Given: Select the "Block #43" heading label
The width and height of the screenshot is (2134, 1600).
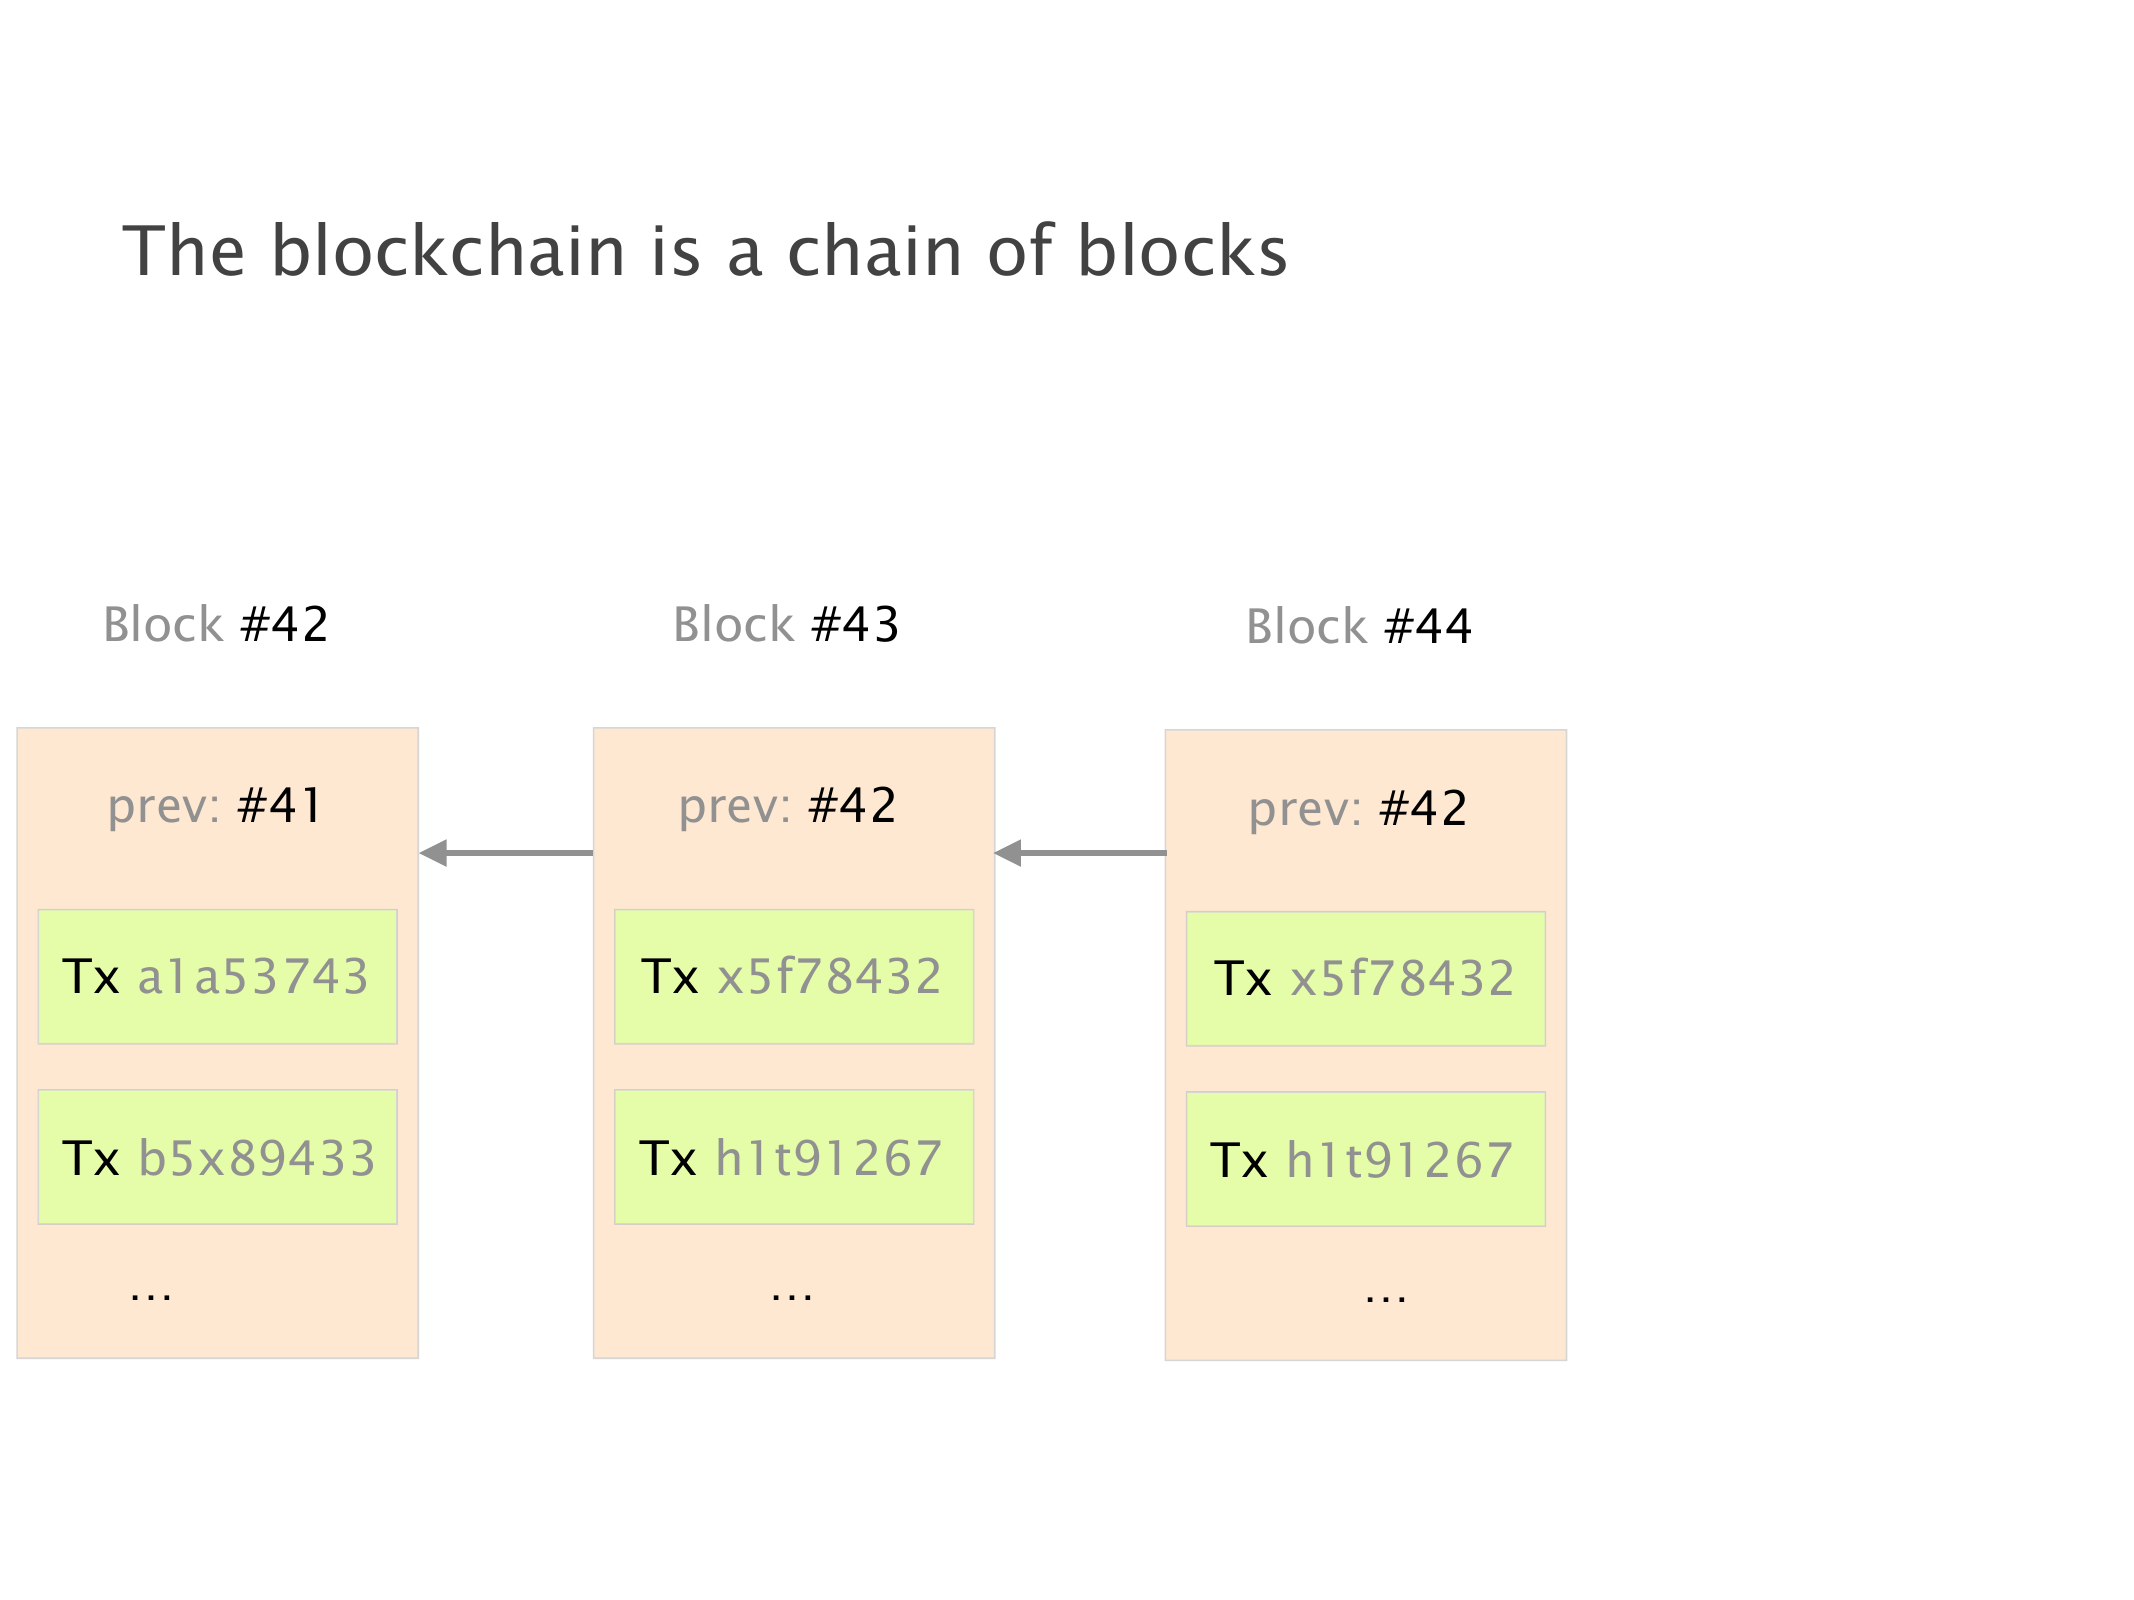Looking at the screenshot, I should point(786,625).
